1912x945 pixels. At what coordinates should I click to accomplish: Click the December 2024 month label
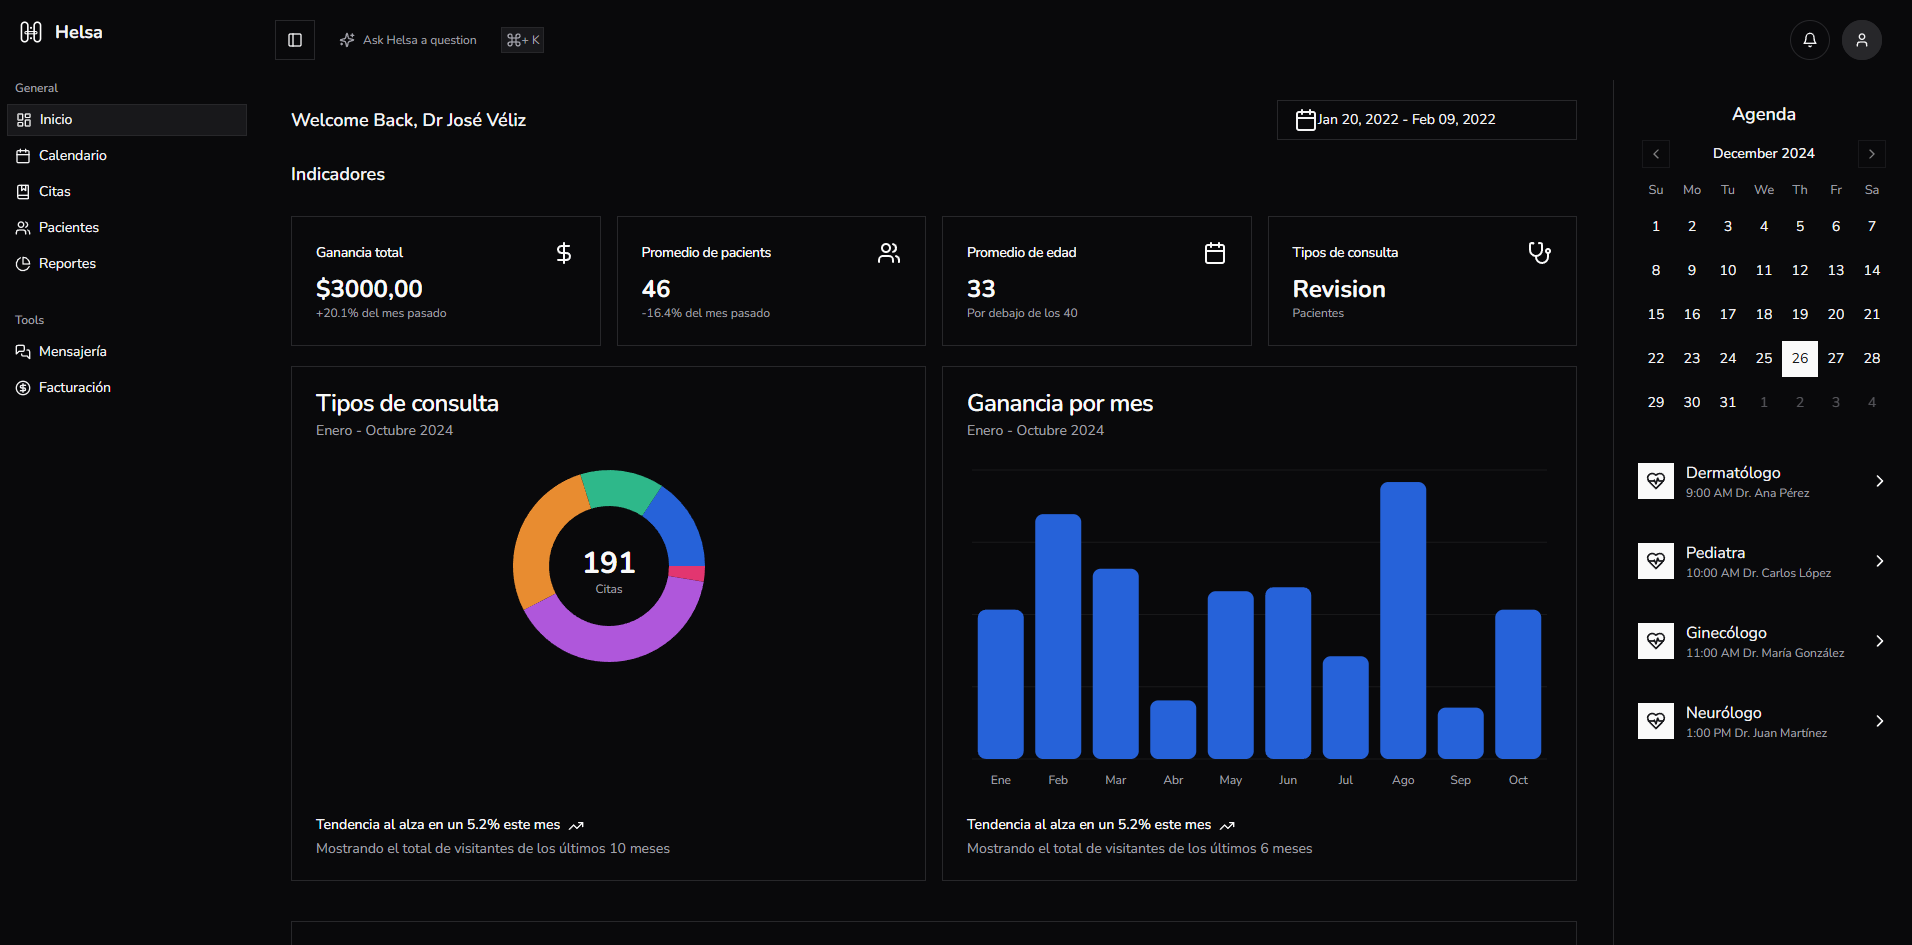(1764, 154)
